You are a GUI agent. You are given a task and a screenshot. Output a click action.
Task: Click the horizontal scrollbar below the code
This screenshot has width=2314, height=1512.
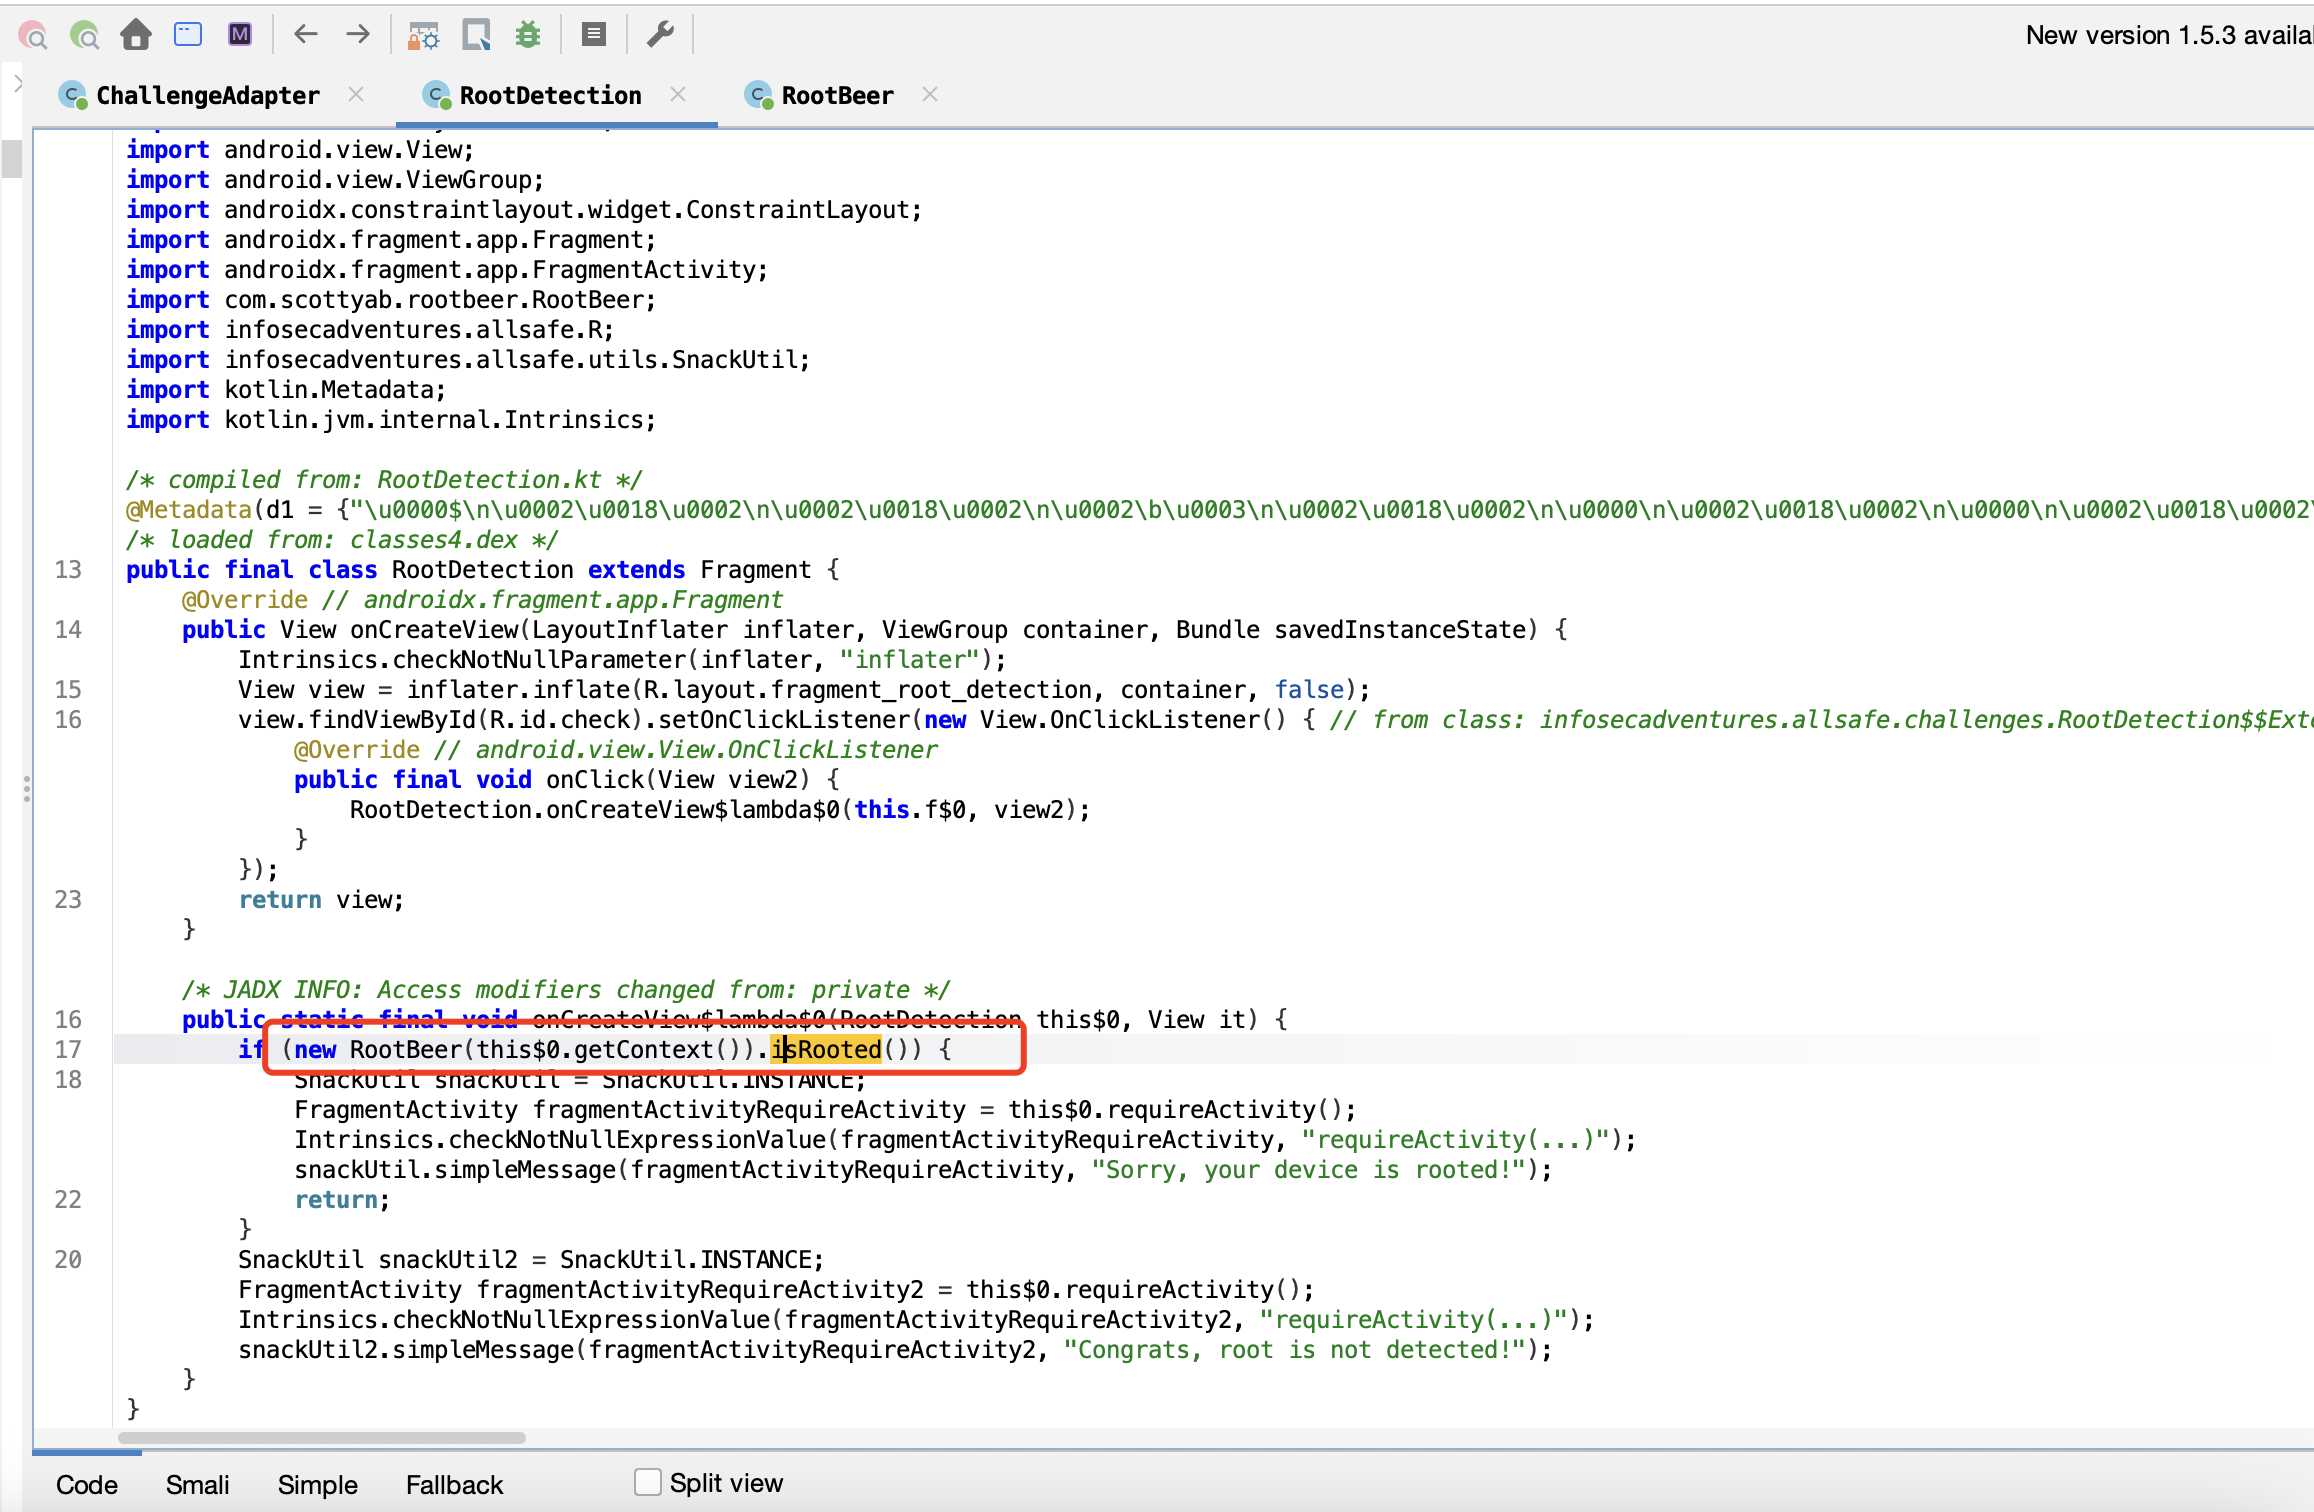320,1437
